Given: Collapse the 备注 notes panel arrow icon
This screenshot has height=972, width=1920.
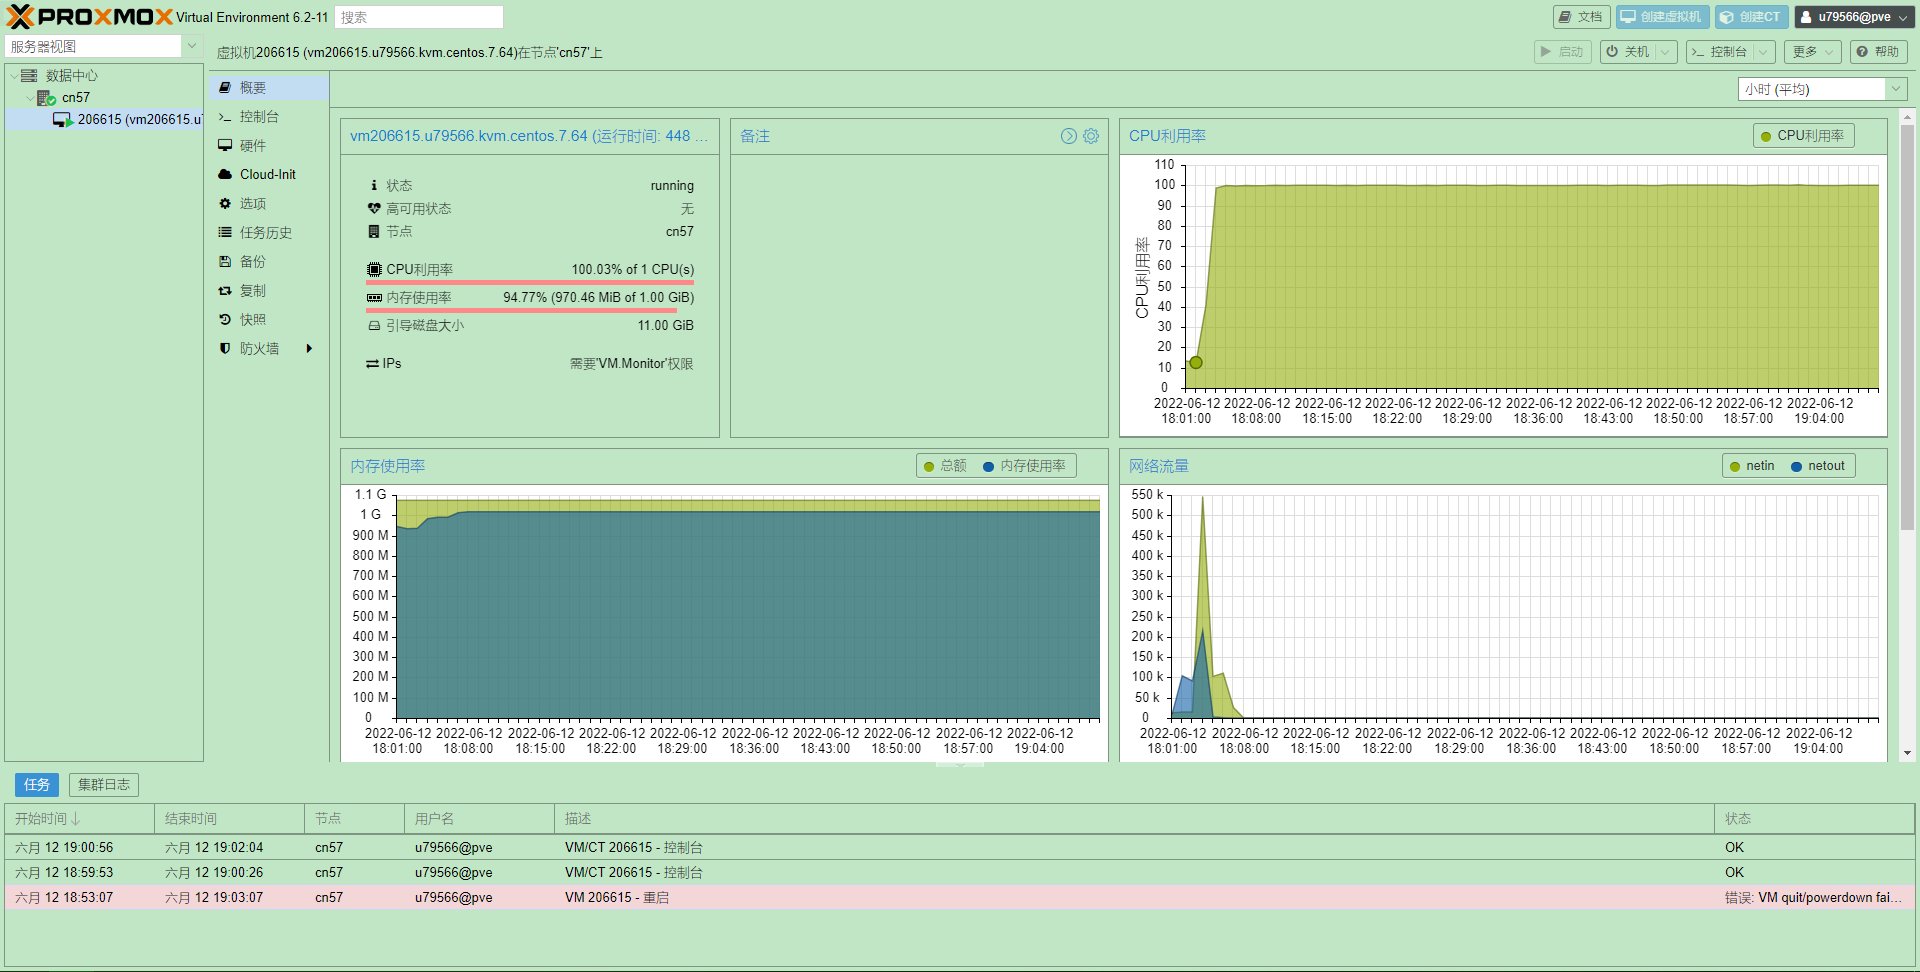Looking at the screenshot, I should point(1069,136).
